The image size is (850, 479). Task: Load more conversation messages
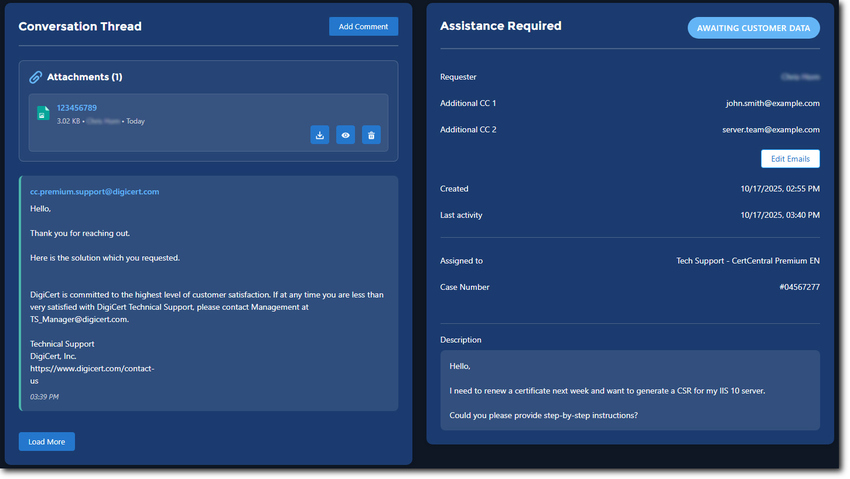(46, 442)
